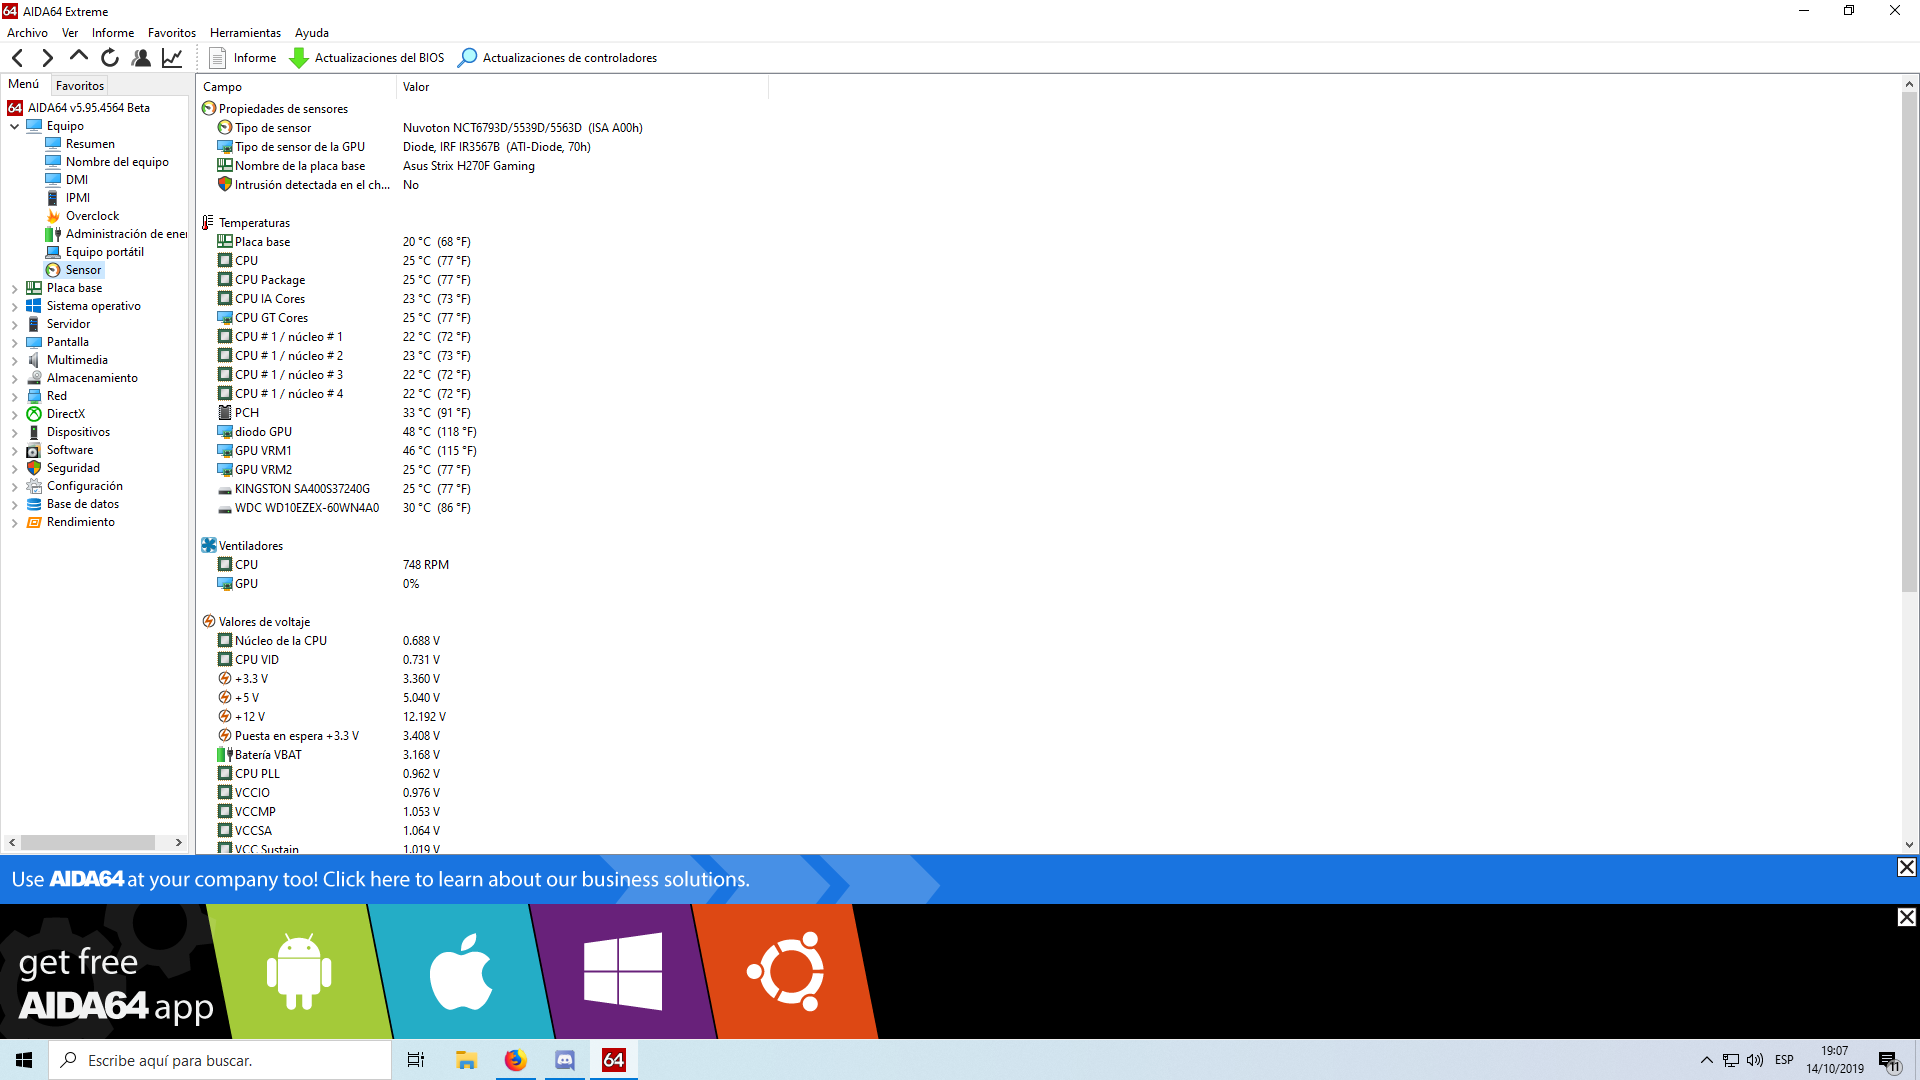Click the Seguridad shield icon
This screenshot has height=1080, width=1920.
34,468
